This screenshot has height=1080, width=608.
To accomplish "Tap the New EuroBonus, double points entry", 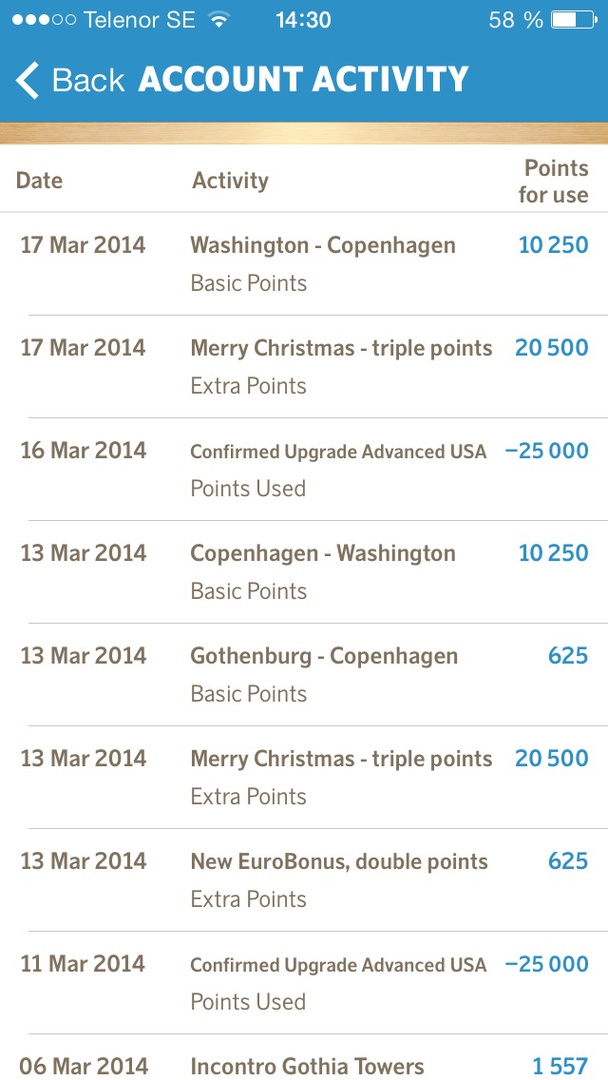I will (x=339, y=862).
